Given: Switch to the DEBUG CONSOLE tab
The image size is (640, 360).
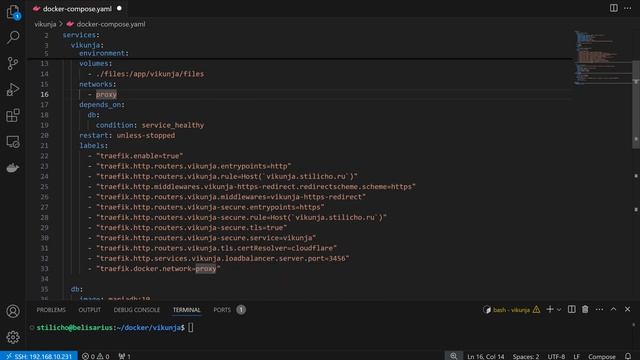Looking at the screenshot, I should (137, 310).
